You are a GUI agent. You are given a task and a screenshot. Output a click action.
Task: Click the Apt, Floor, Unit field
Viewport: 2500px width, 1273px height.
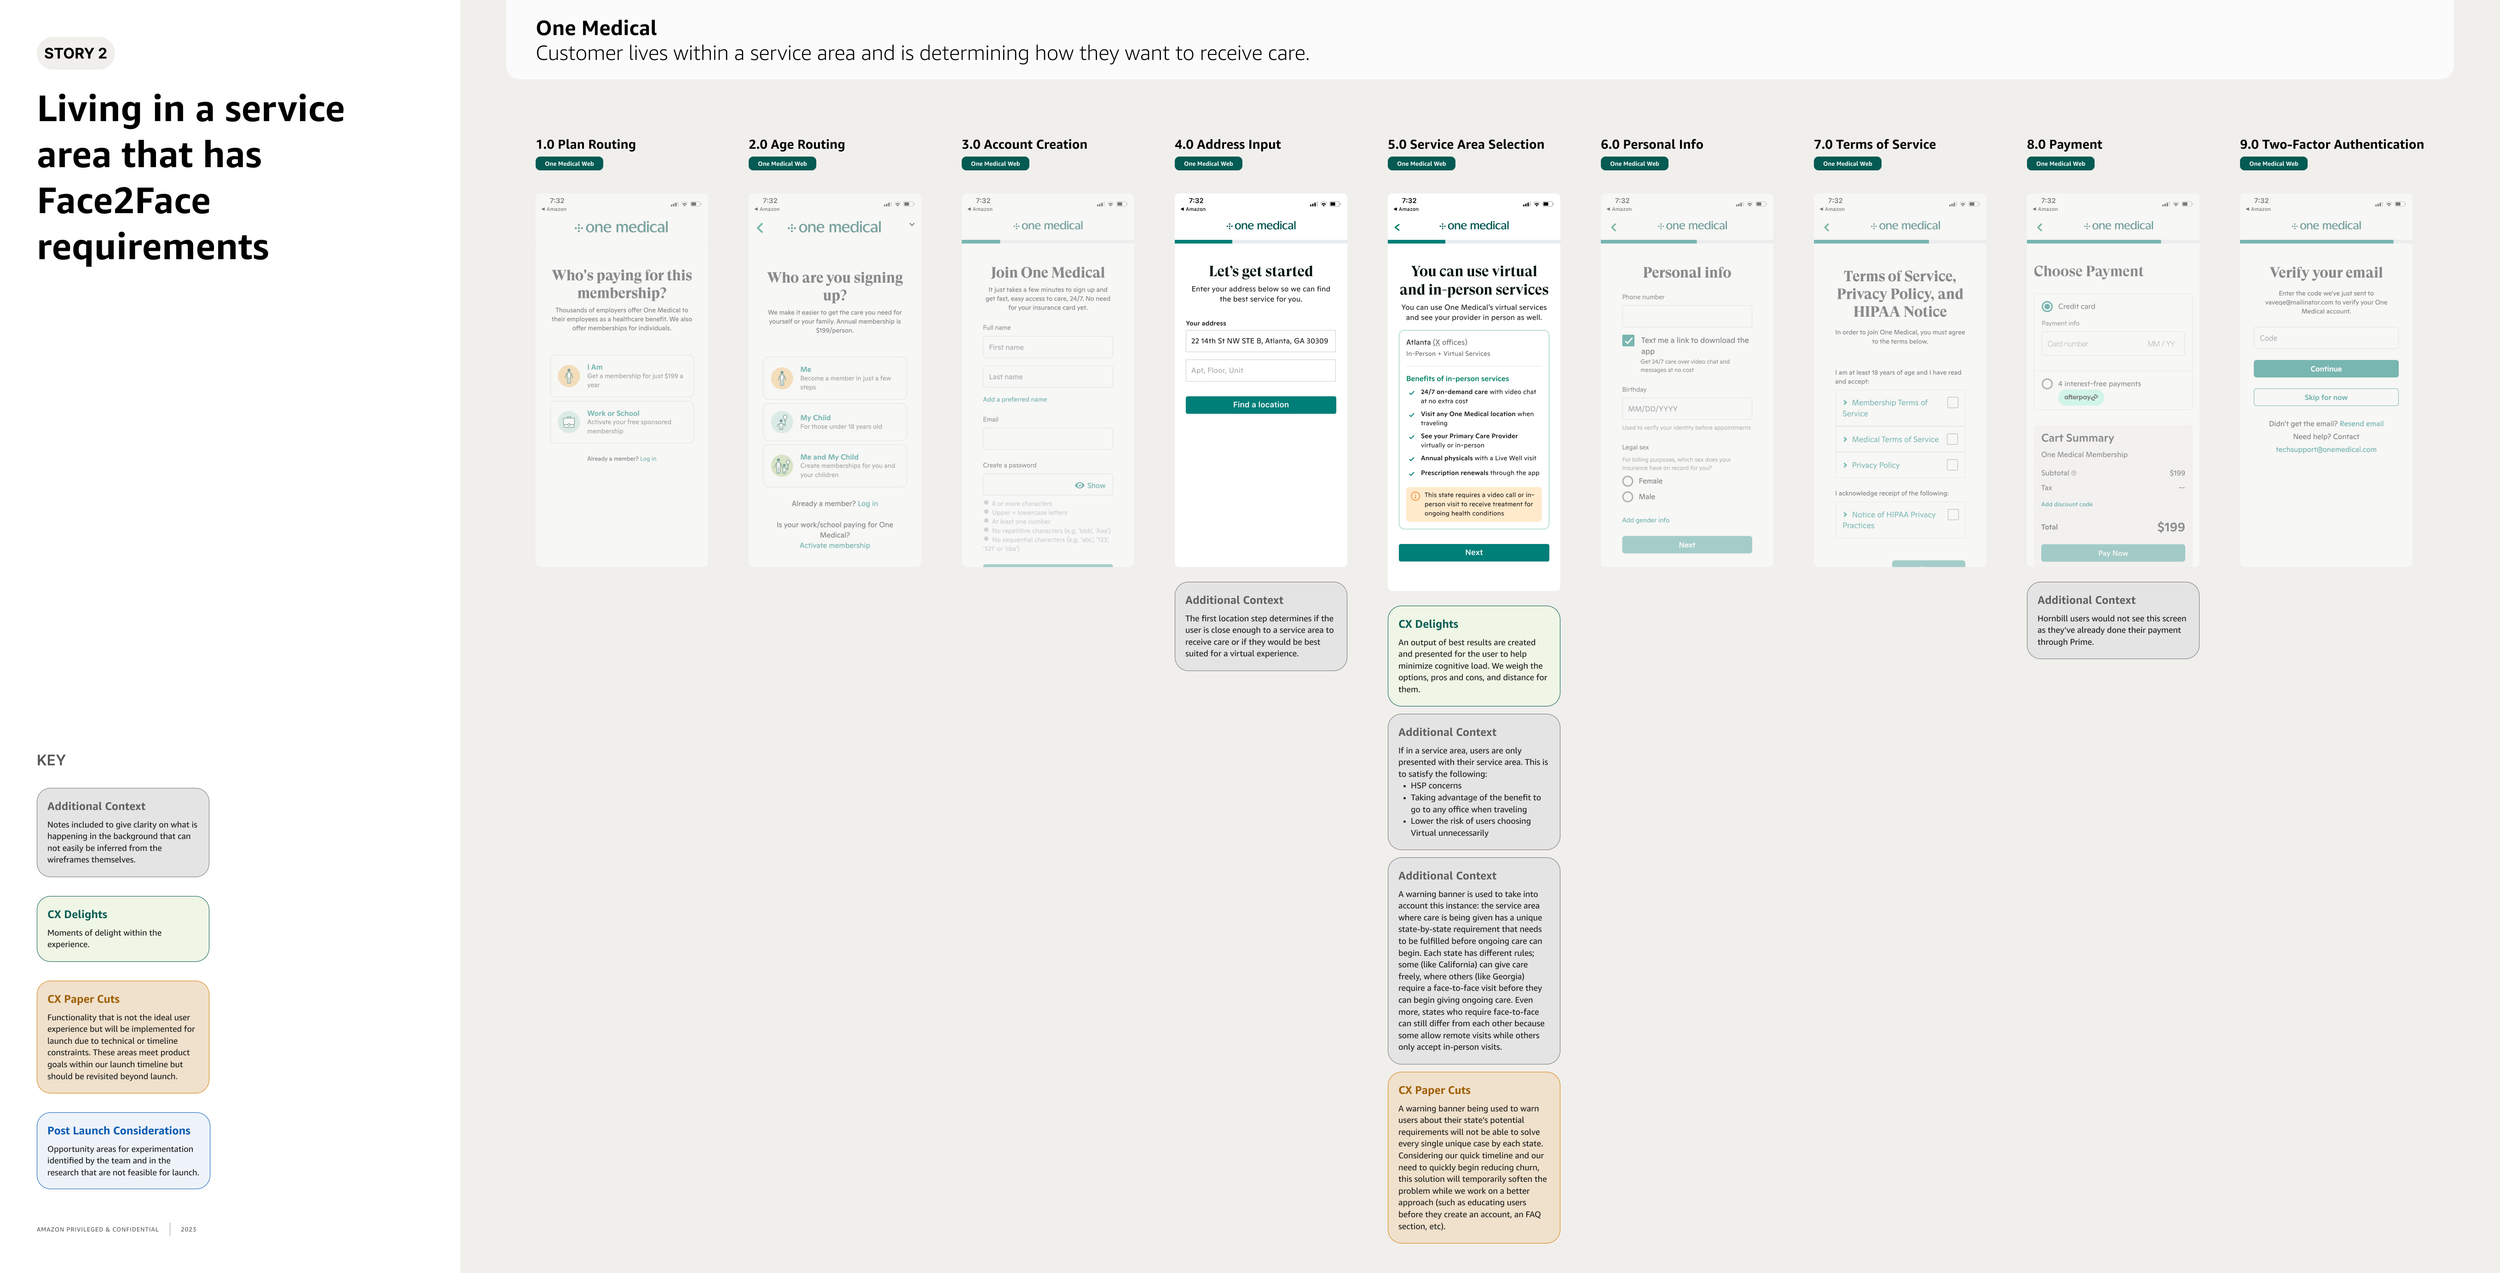coord(1260,371)
